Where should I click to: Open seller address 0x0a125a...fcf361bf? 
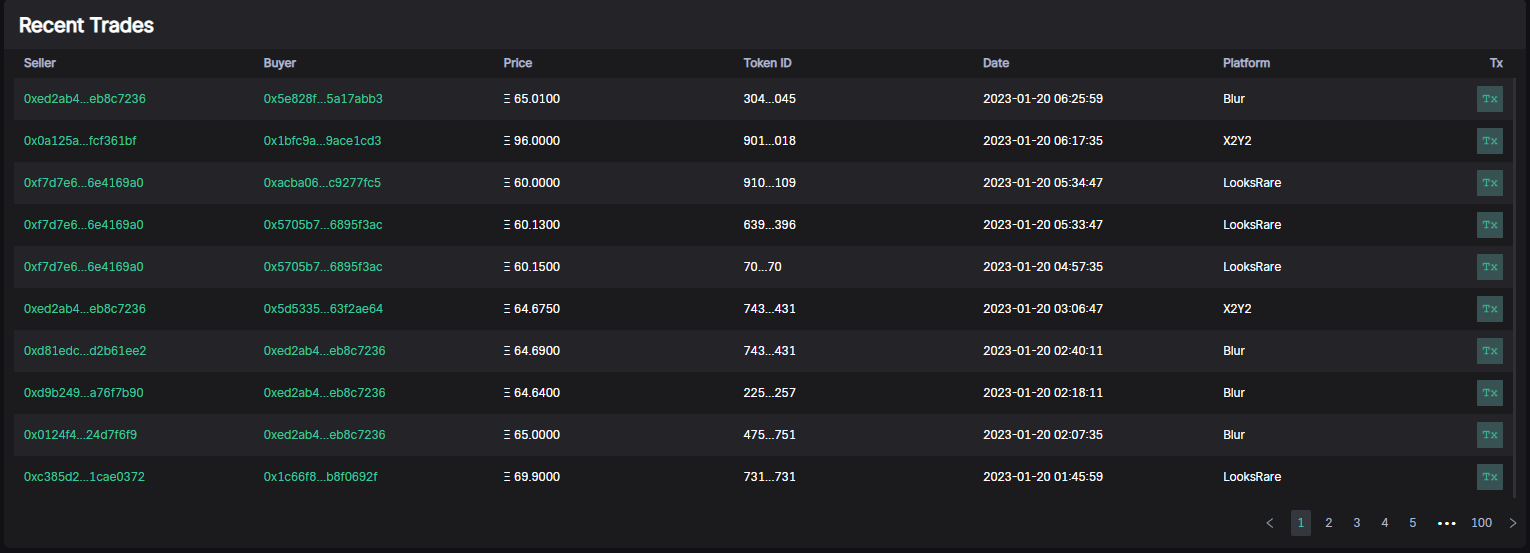[80, 141]
